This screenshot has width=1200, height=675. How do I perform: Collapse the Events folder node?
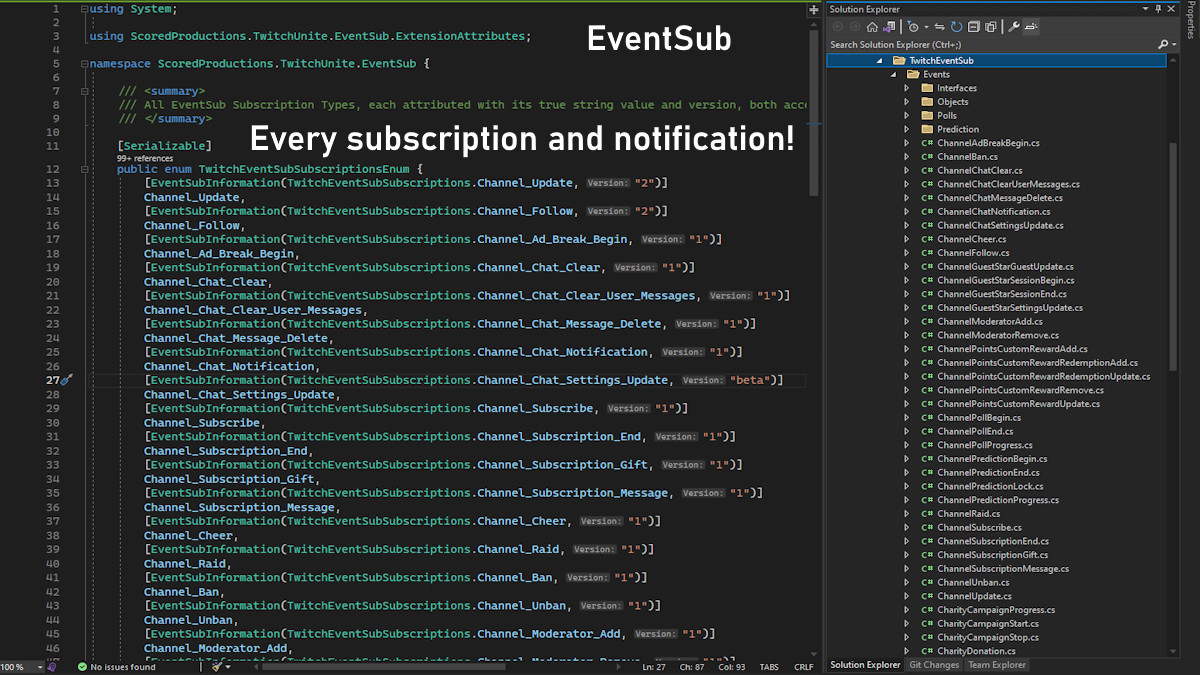pyautogui.click(x=893, y=75)
